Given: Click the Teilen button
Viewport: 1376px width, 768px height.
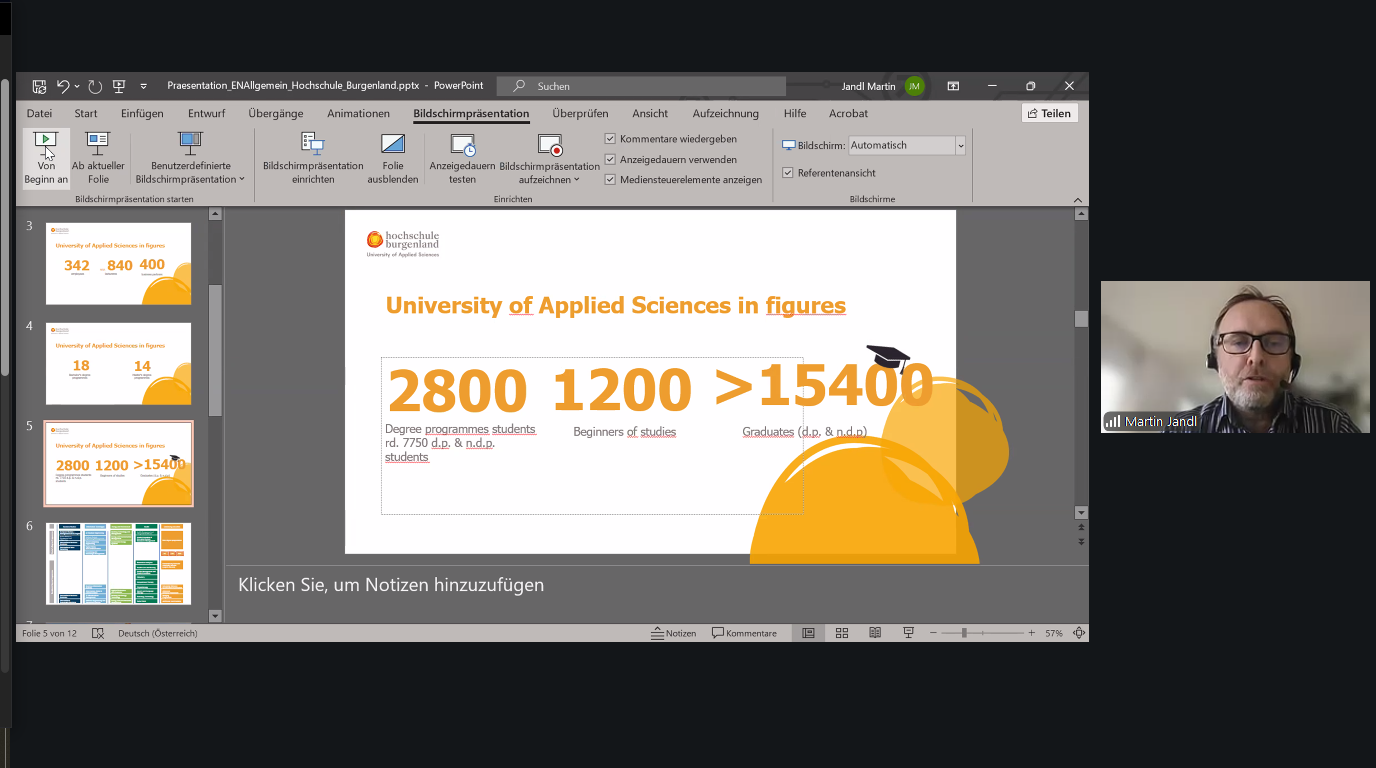Looking at the screenshot, I should [1049, 114].
